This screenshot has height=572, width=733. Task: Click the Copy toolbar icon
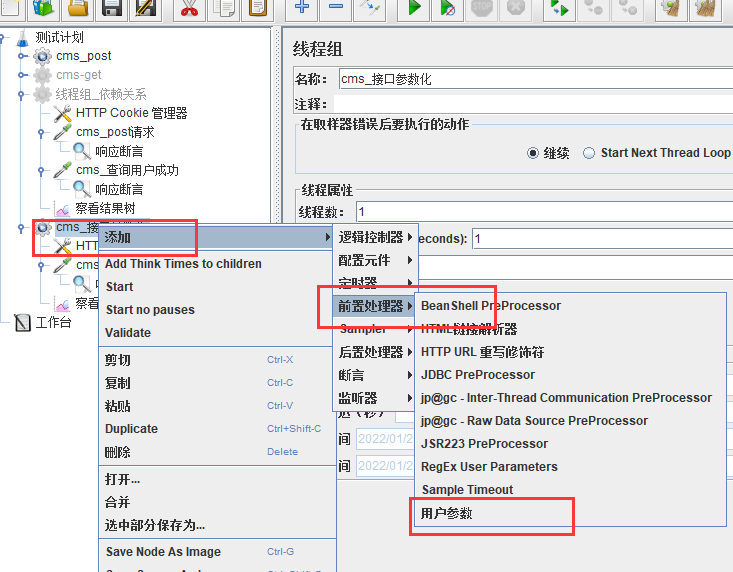[x=223, y=8]
